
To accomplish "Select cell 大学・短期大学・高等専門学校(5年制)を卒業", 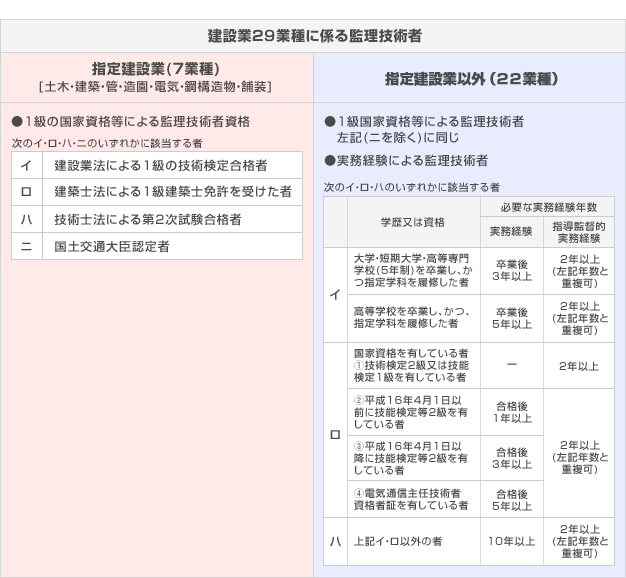I will (414, 271).
